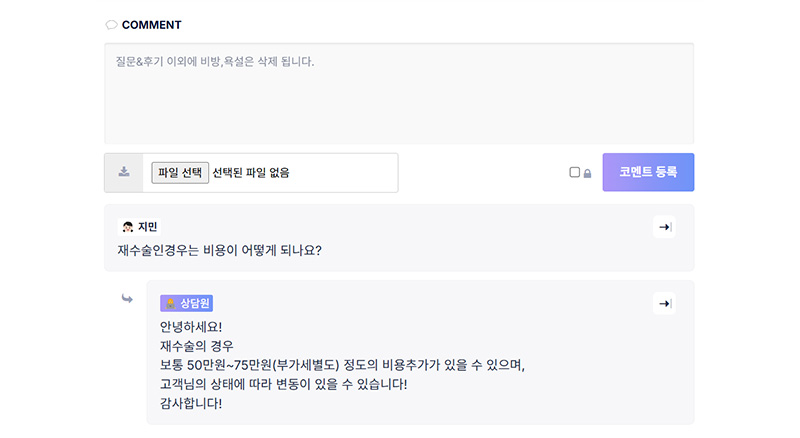
Task: Click the 선택된 파일 없음 text
Action: (251, 173)
